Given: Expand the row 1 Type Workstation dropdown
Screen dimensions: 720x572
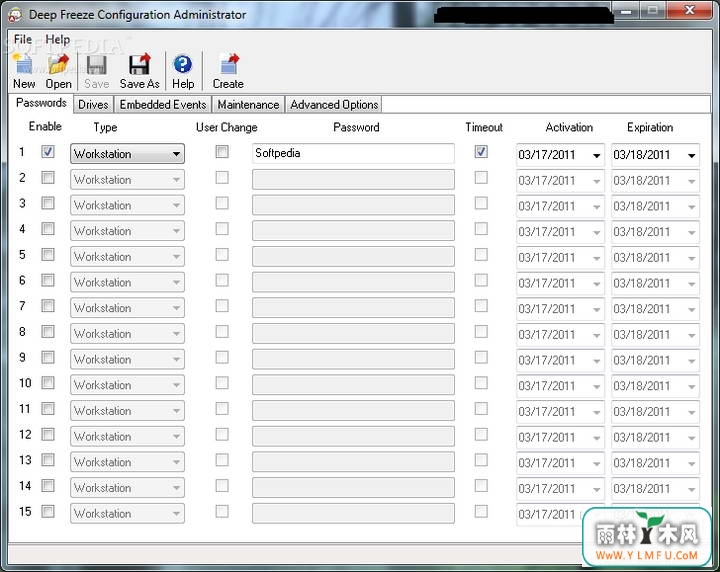Looking at the screenshot, I should click(127, 154).
